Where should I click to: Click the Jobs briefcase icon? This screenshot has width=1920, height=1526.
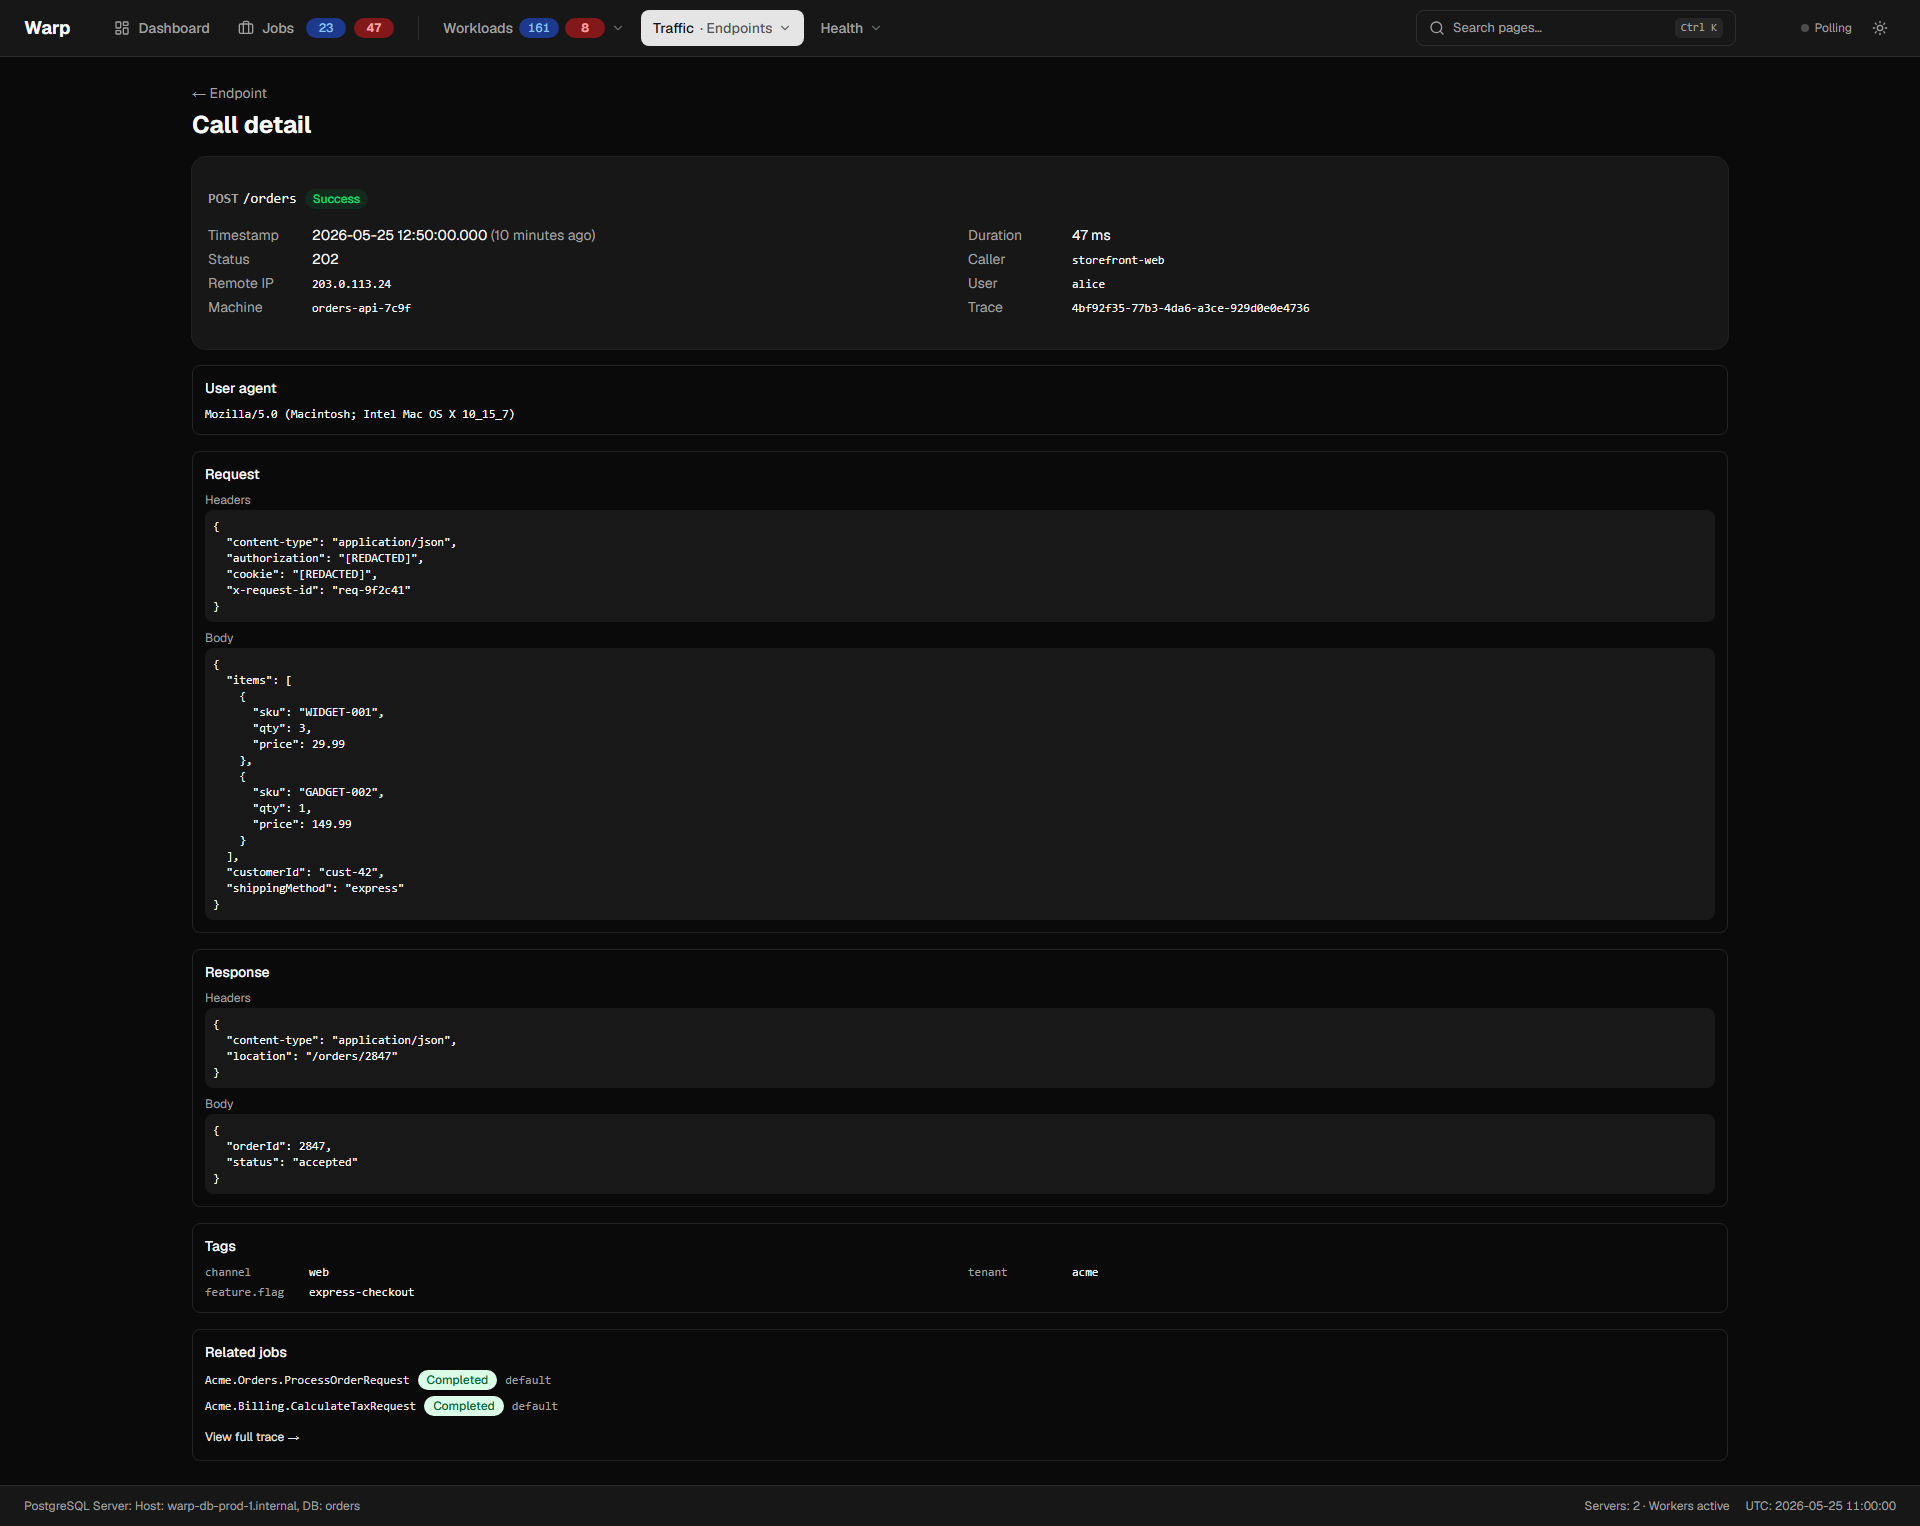point(246,28)
